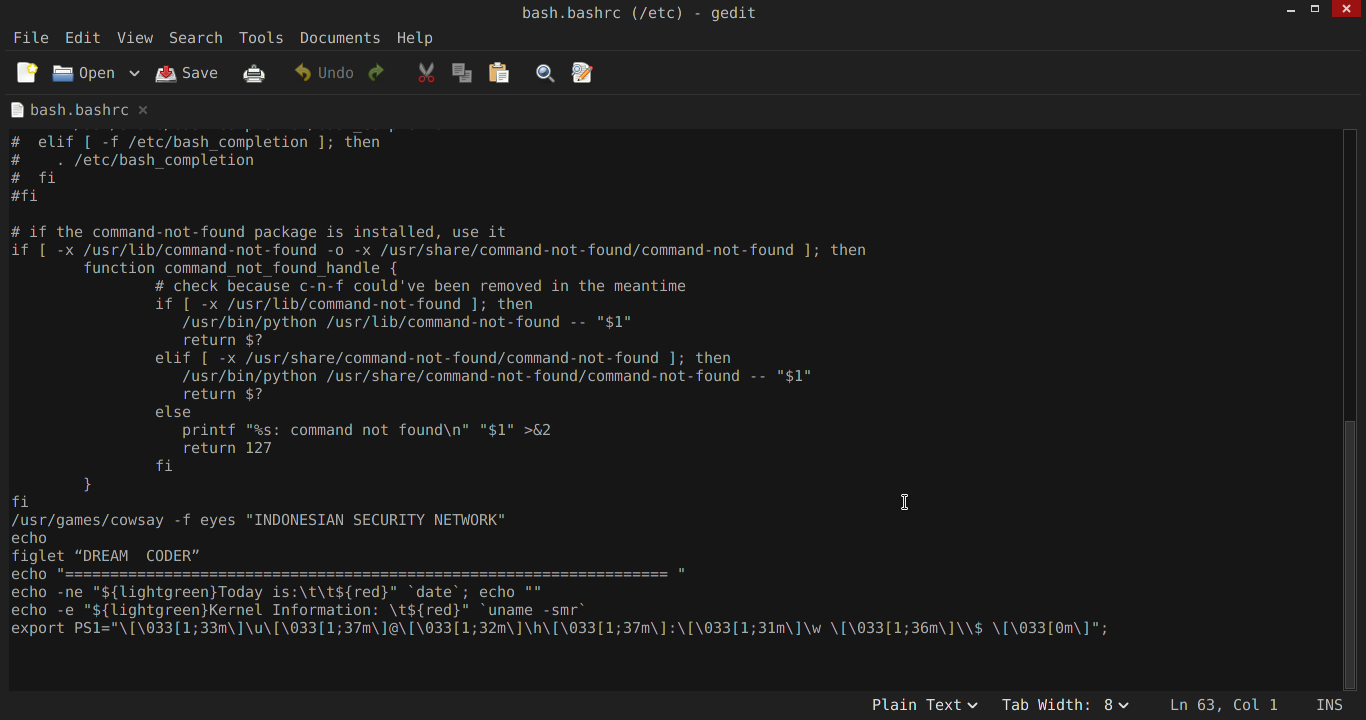This screenshot has height=720, width=1366.
Task: Open Find using the magnifier icon
Action: pyautogui.click(x=545, y=72)
